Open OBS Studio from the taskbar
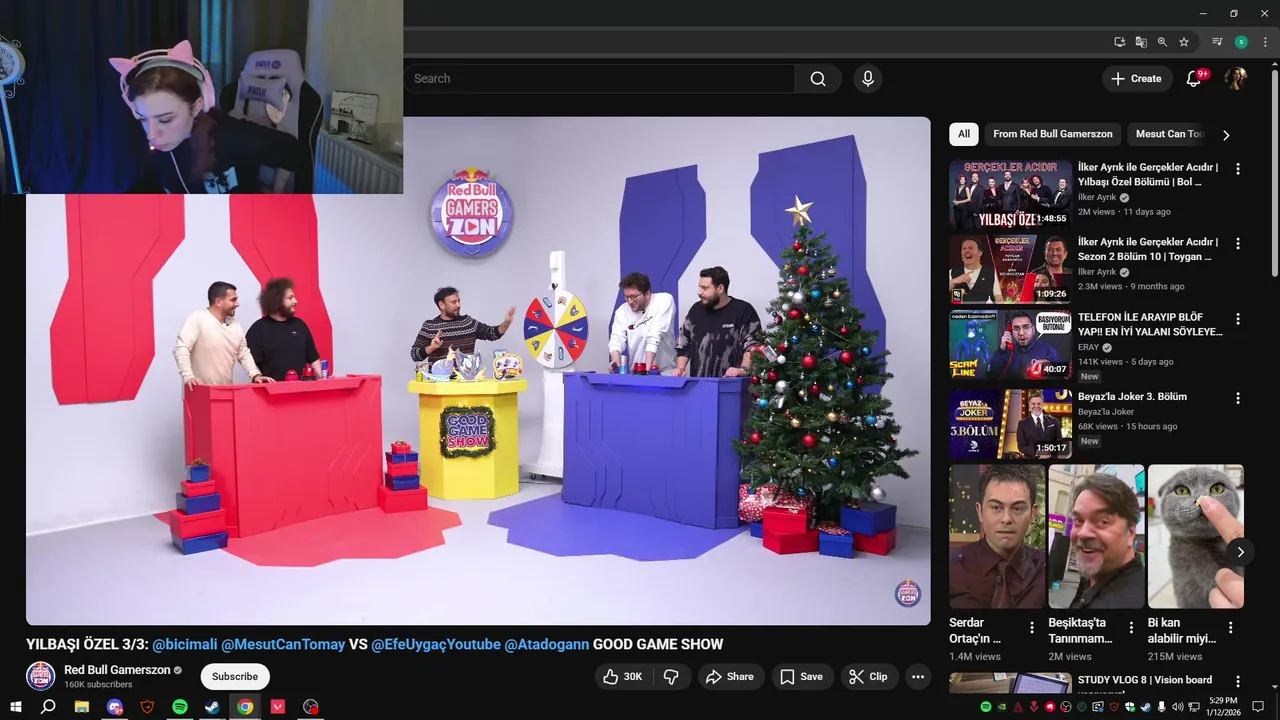The width and height of the screenshot is (1280, 720). point(311,707)
